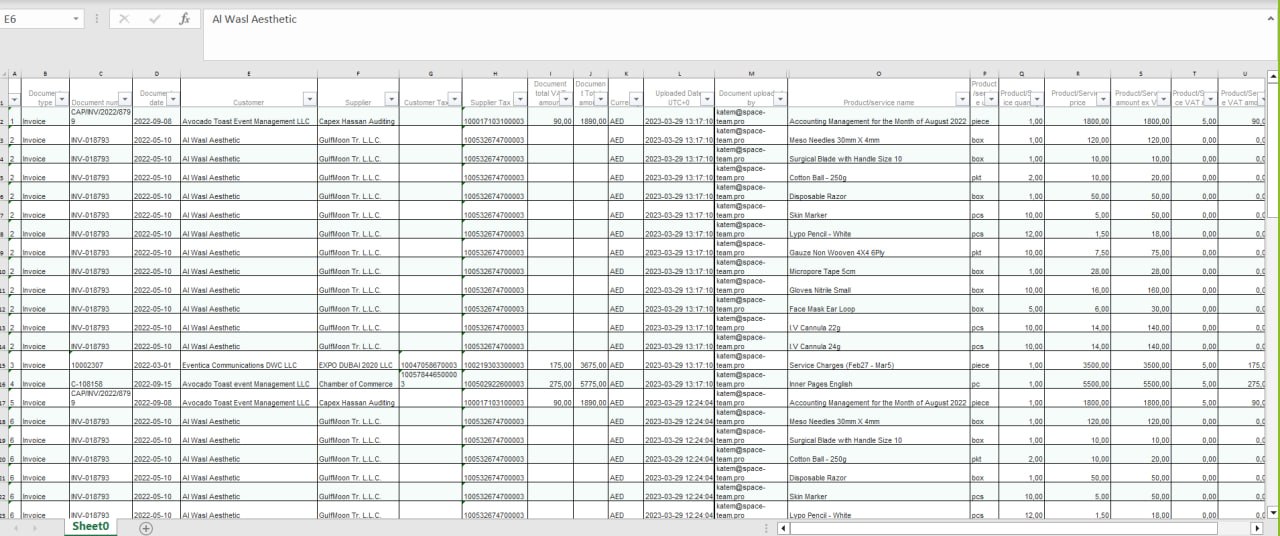Select Gauze Non Wooven 4X4 6Ply cell
Screen dimensions: 1280x536
(x=878, y=248)
